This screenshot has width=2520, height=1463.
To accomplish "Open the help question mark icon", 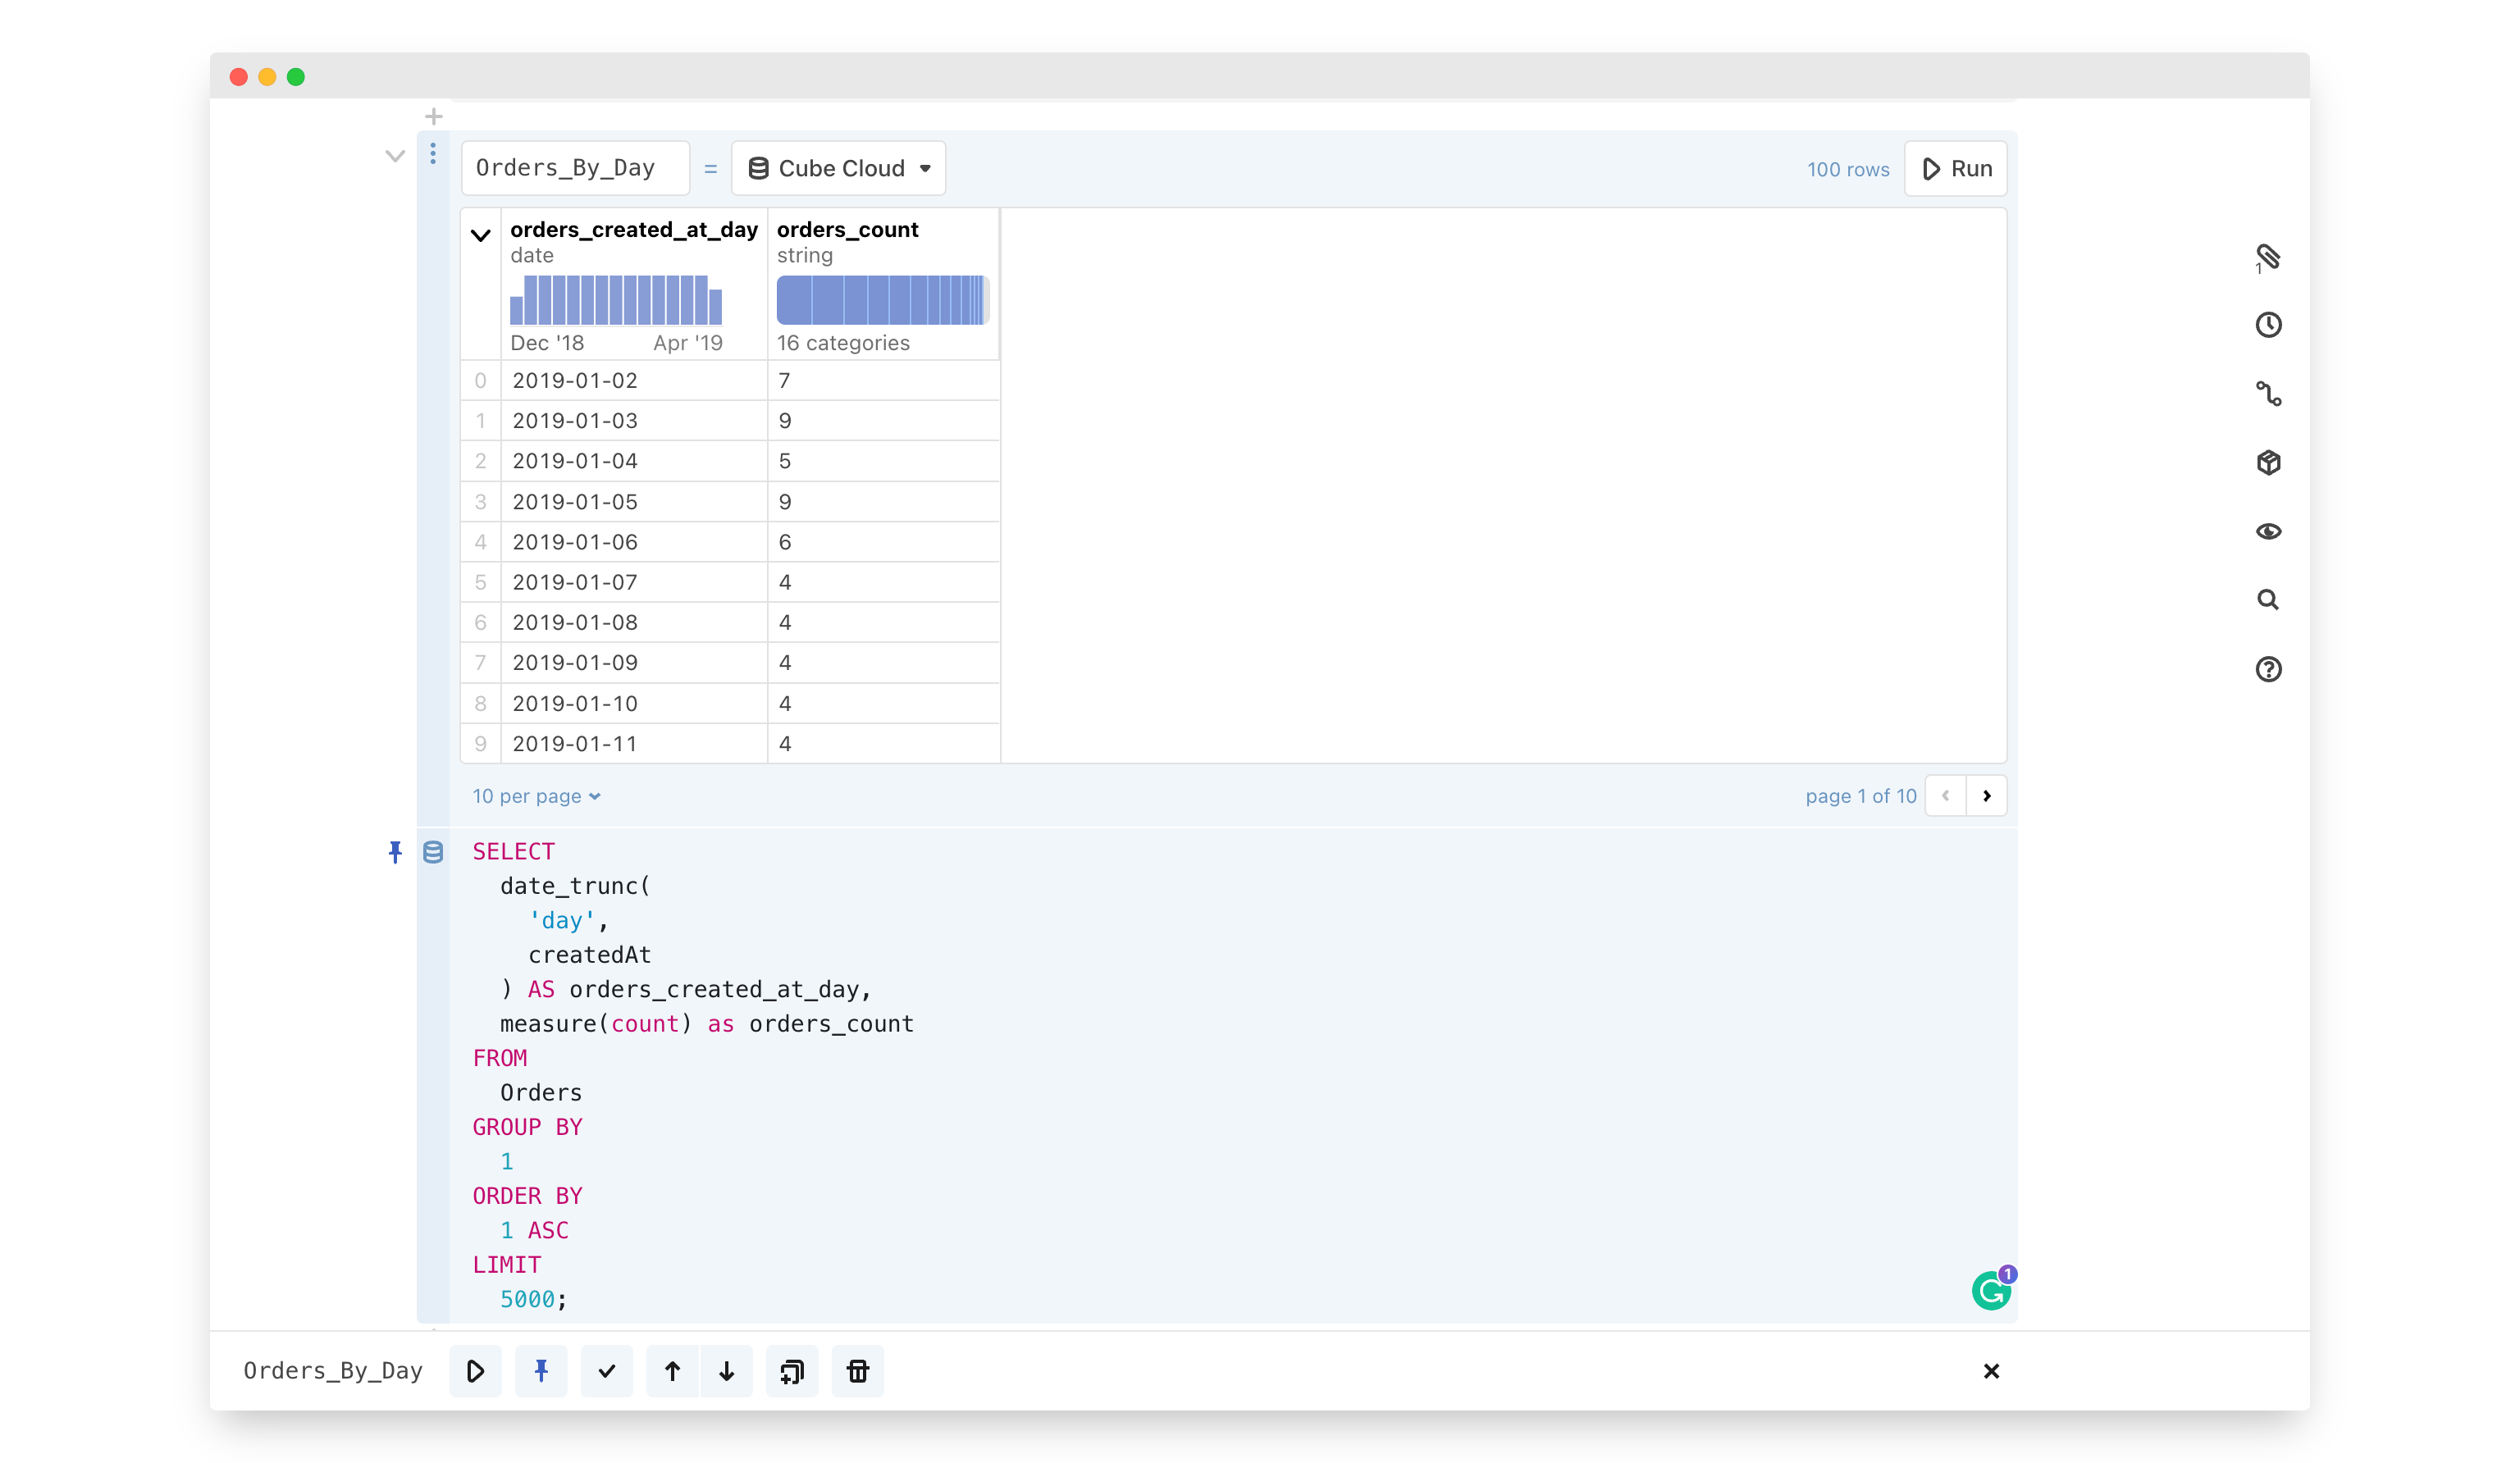I will (x=2267, y=669).
